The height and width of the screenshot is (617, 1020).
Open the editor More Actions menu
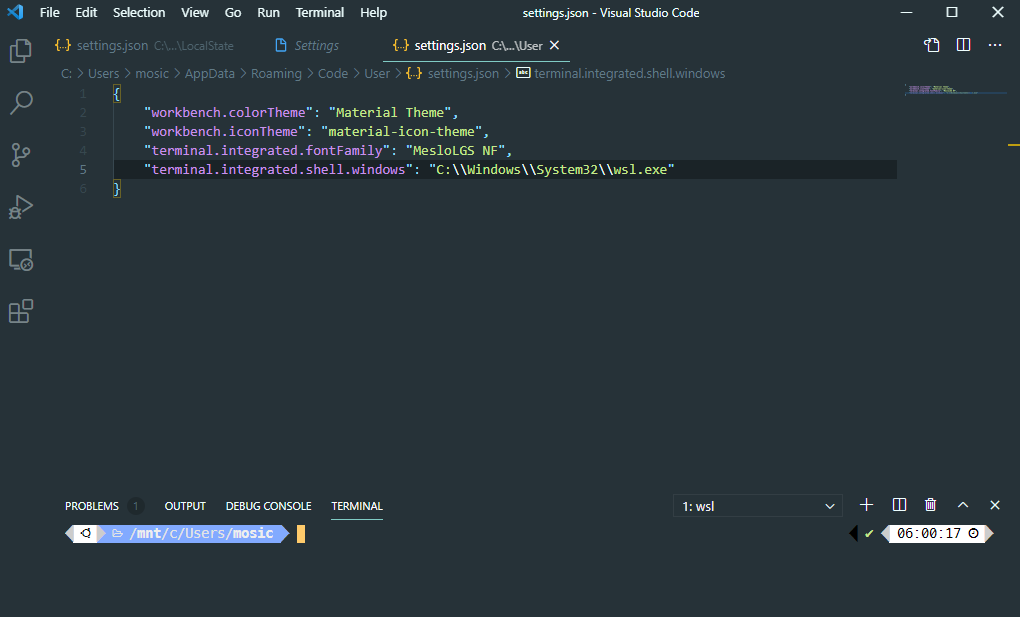[995, 45]
